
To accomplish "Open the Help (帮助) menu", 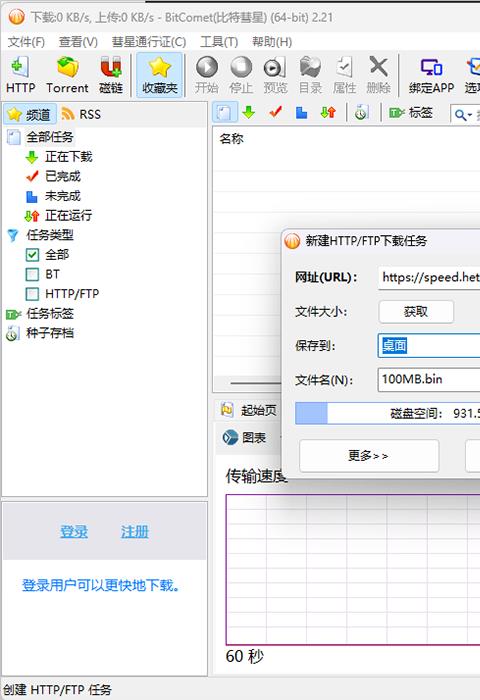I will 271,42.
